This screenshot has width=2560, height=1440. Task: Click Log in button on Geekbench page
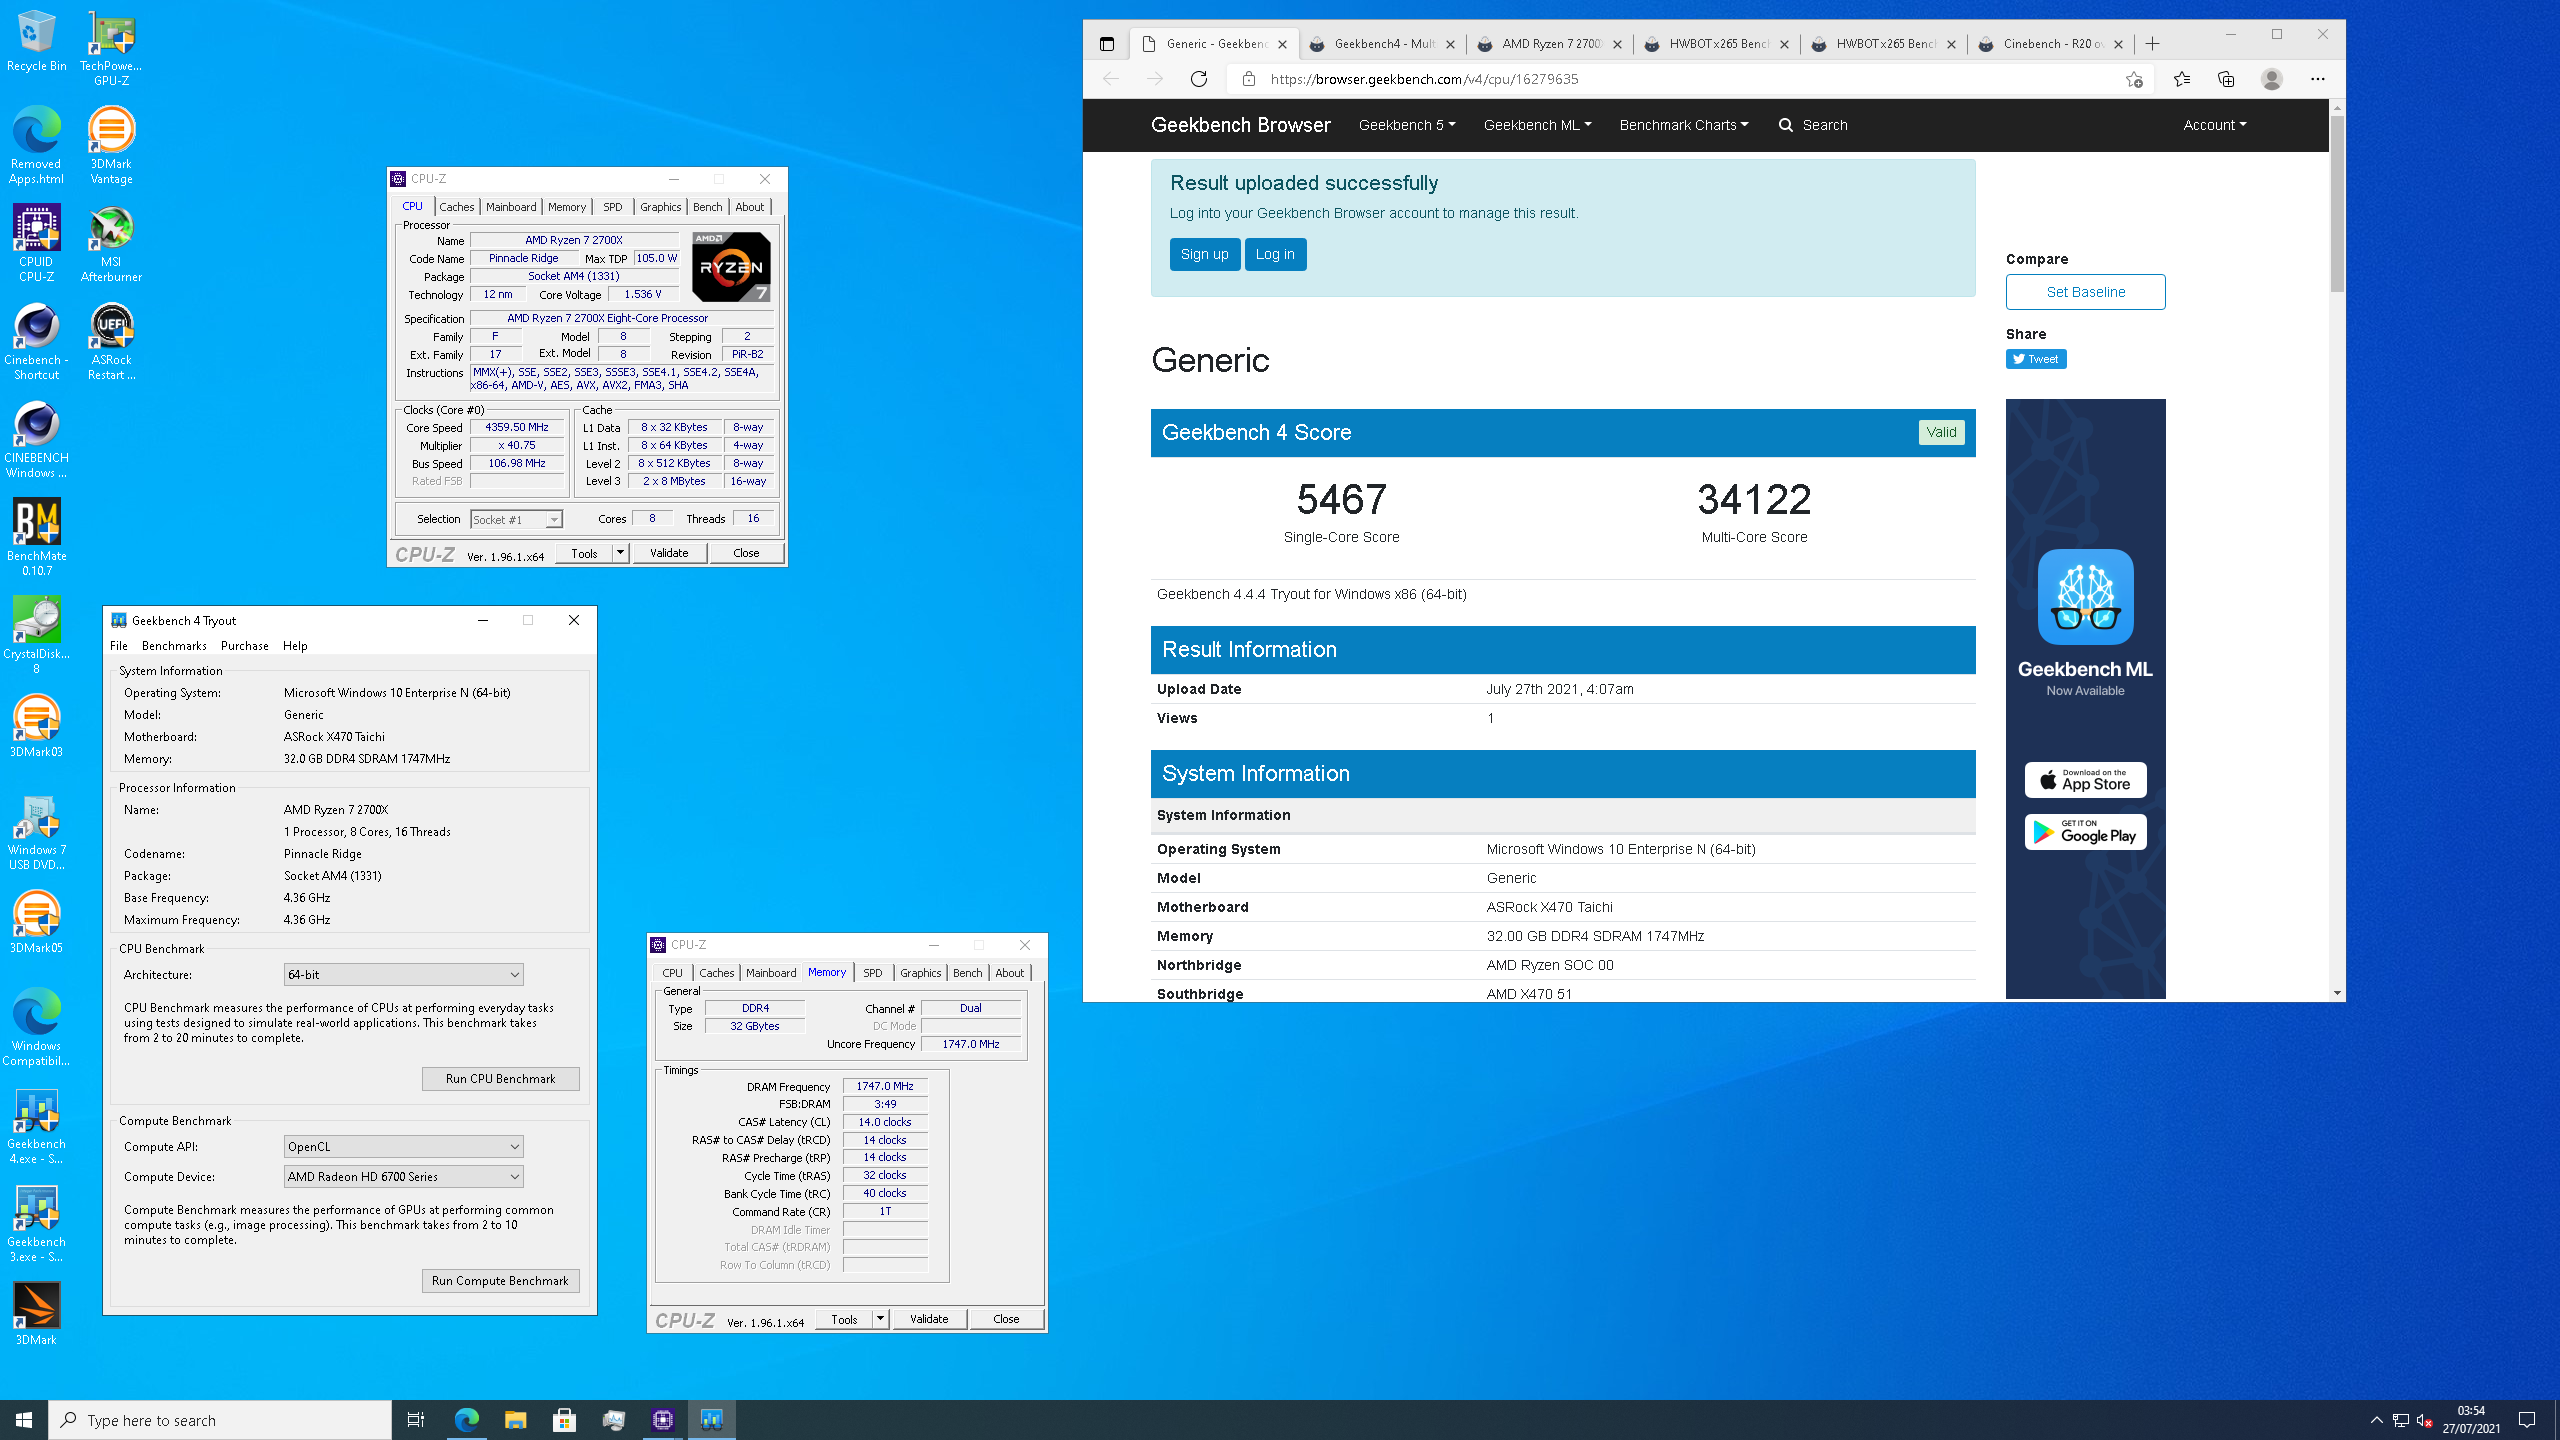tap(1275, 254)
